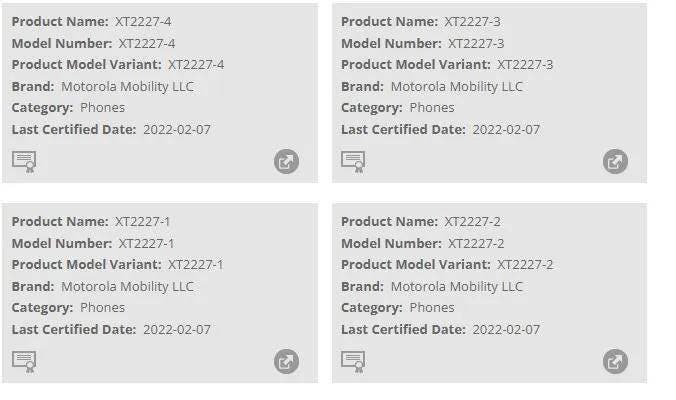Screen dimensions: 676x400
Task: View certificate icon for XT2227-3
Action: pyautogui.click(x=353, y=162)
